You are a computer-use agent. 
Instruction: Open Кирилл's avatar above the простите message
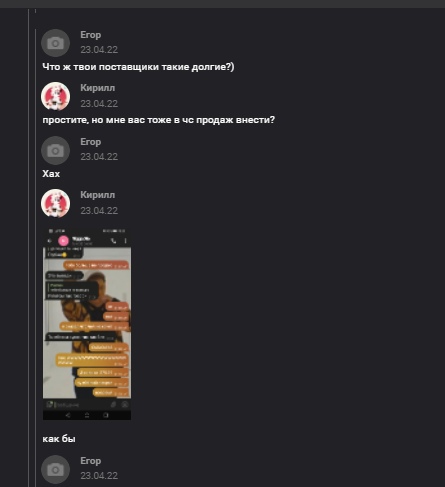tap(55, 96)
